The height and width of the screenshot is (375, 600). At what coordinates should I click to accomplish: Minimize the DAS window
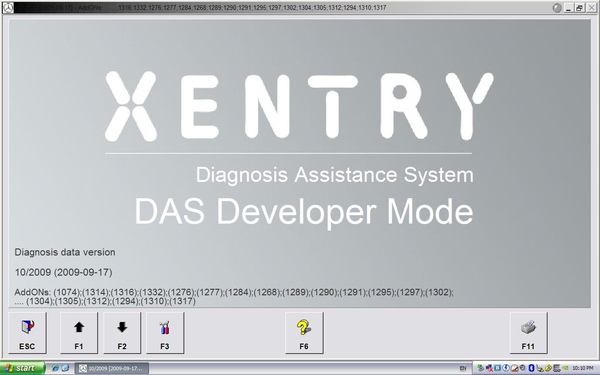(568, 8)
